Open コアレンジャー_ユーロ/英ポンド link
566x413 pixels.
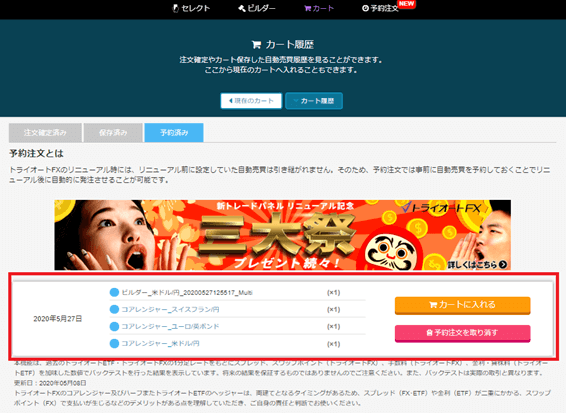(170, 326)
